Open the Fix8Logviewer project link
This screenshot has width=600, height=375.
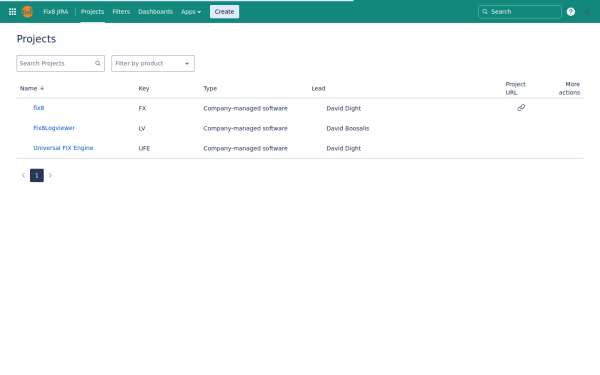[x=54, y=128]
